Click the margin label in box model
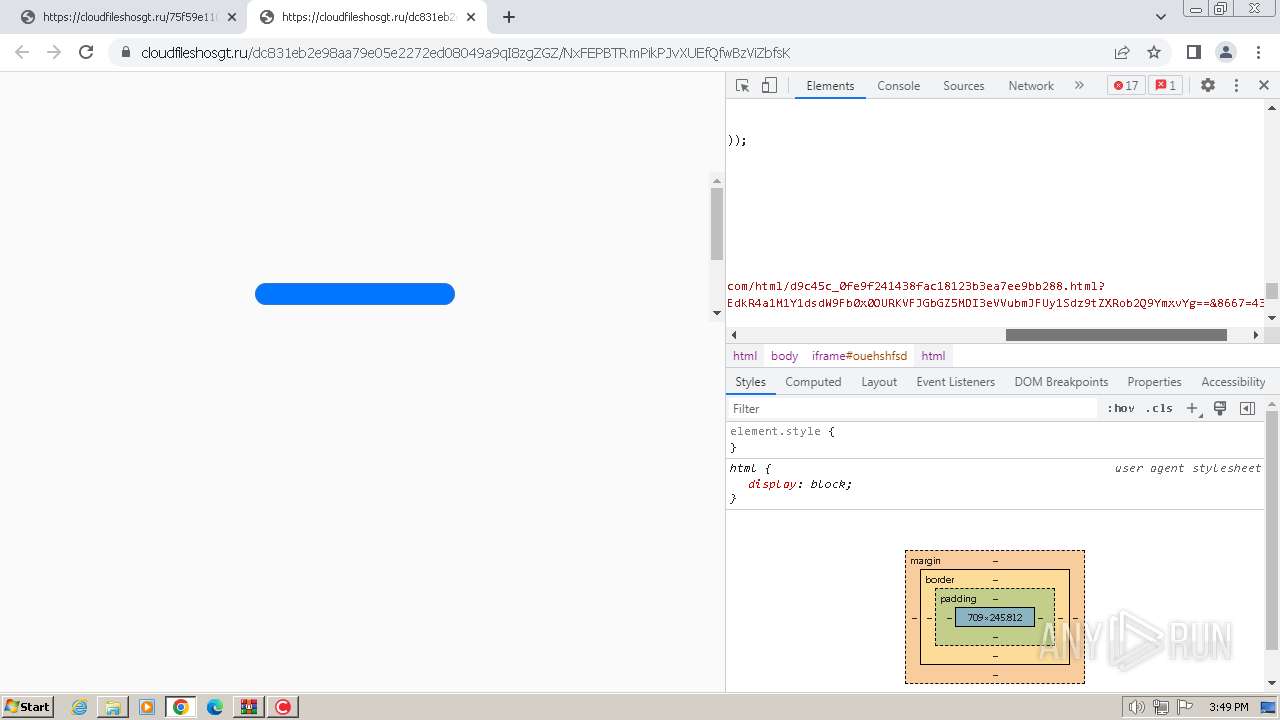The image size is (1280, 720). [x=925, y=561]
